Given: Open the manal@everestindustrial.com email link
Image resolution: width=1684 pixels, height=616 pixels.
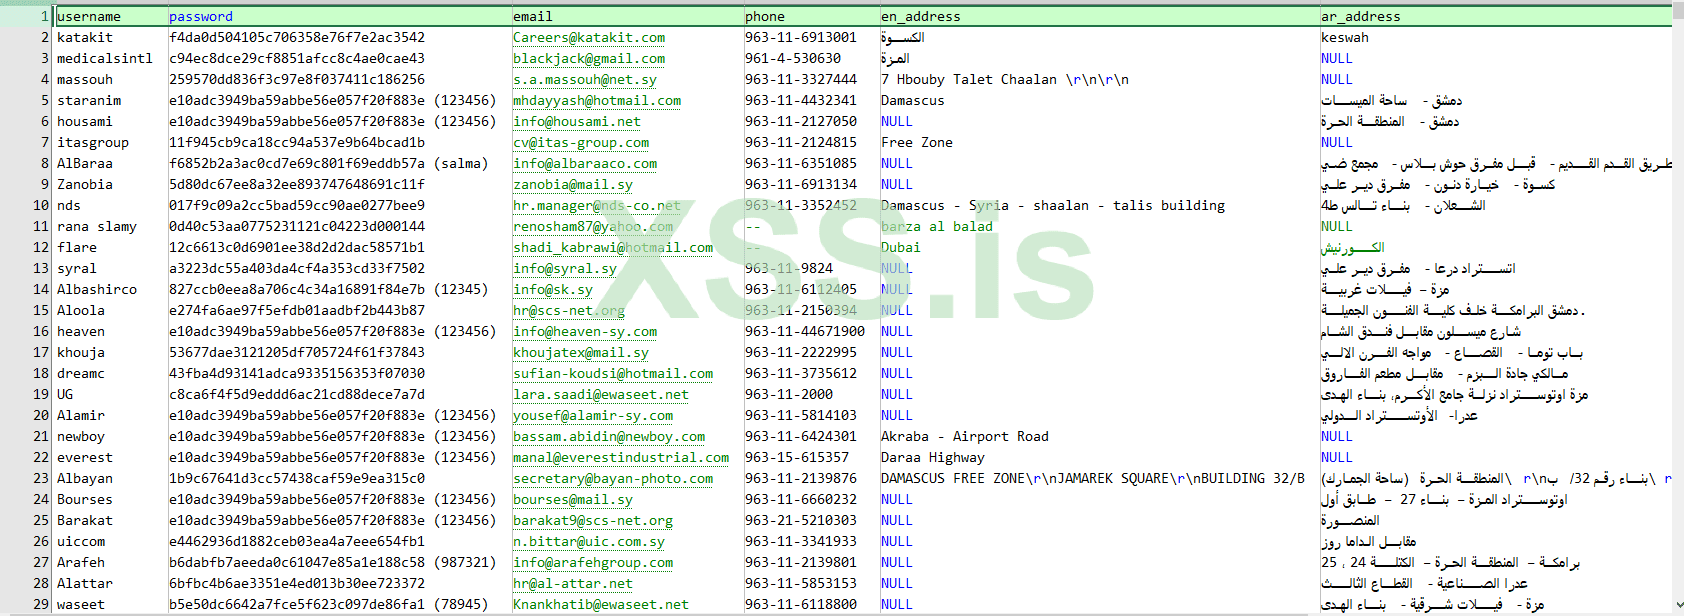Looking at the screenshot, I should coord(621,457).
